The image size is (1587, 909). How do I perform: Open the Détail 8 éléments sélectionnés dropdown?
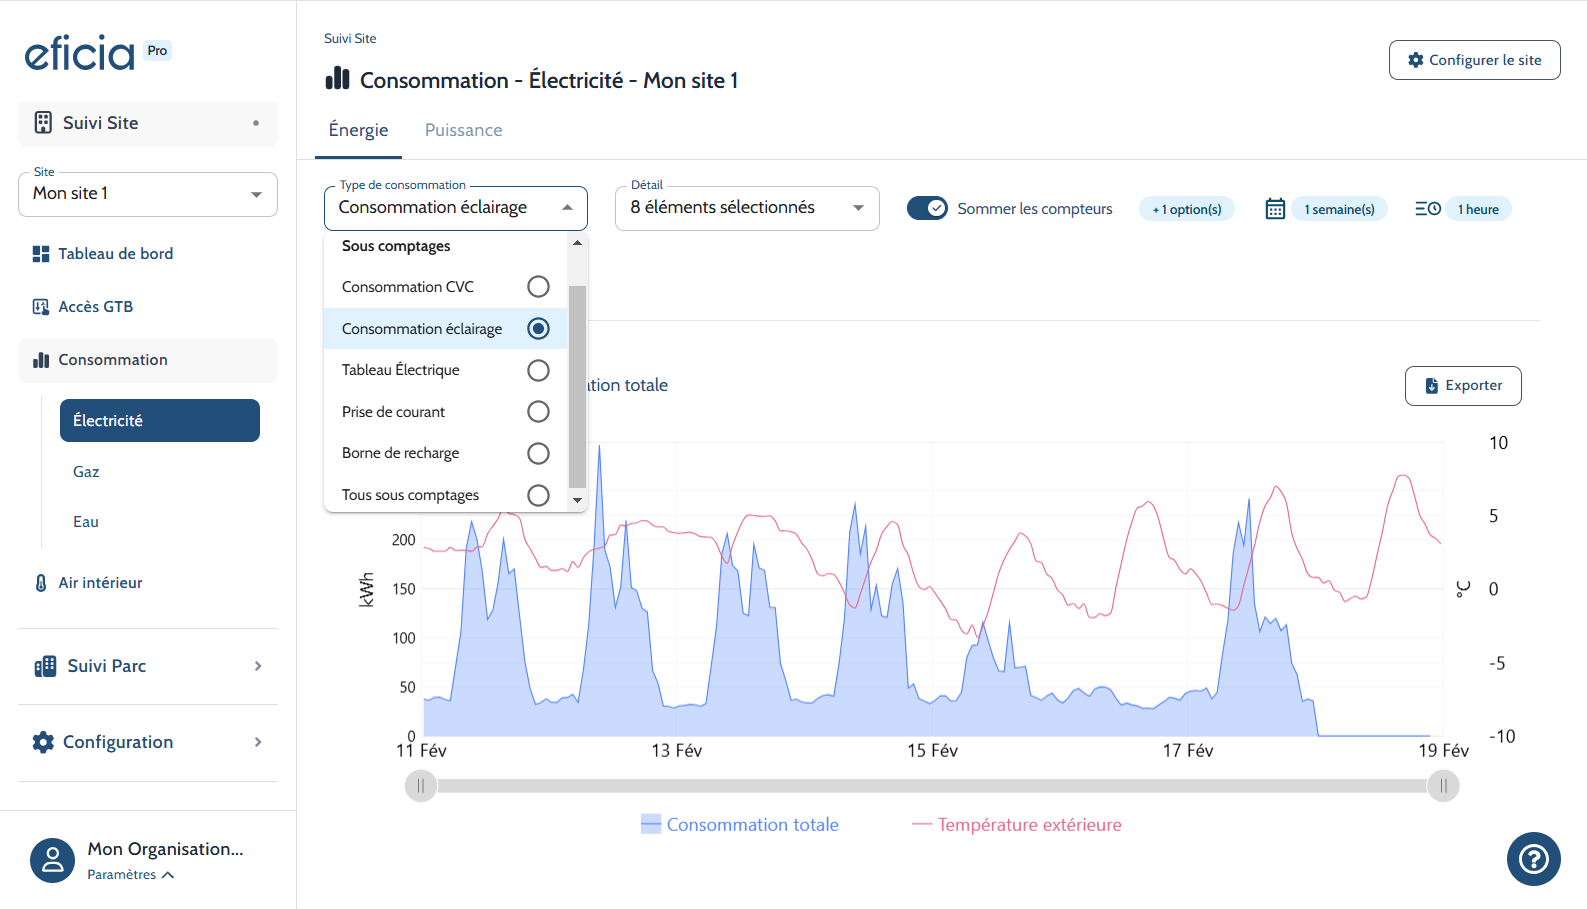click(x=747, y=208)
